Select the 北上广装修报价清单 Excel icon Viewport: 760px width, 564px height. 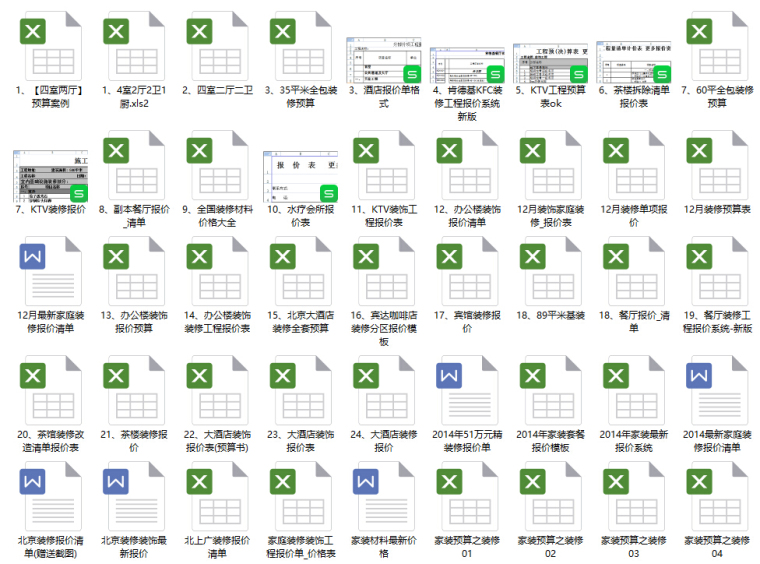[x=217, y=497]
